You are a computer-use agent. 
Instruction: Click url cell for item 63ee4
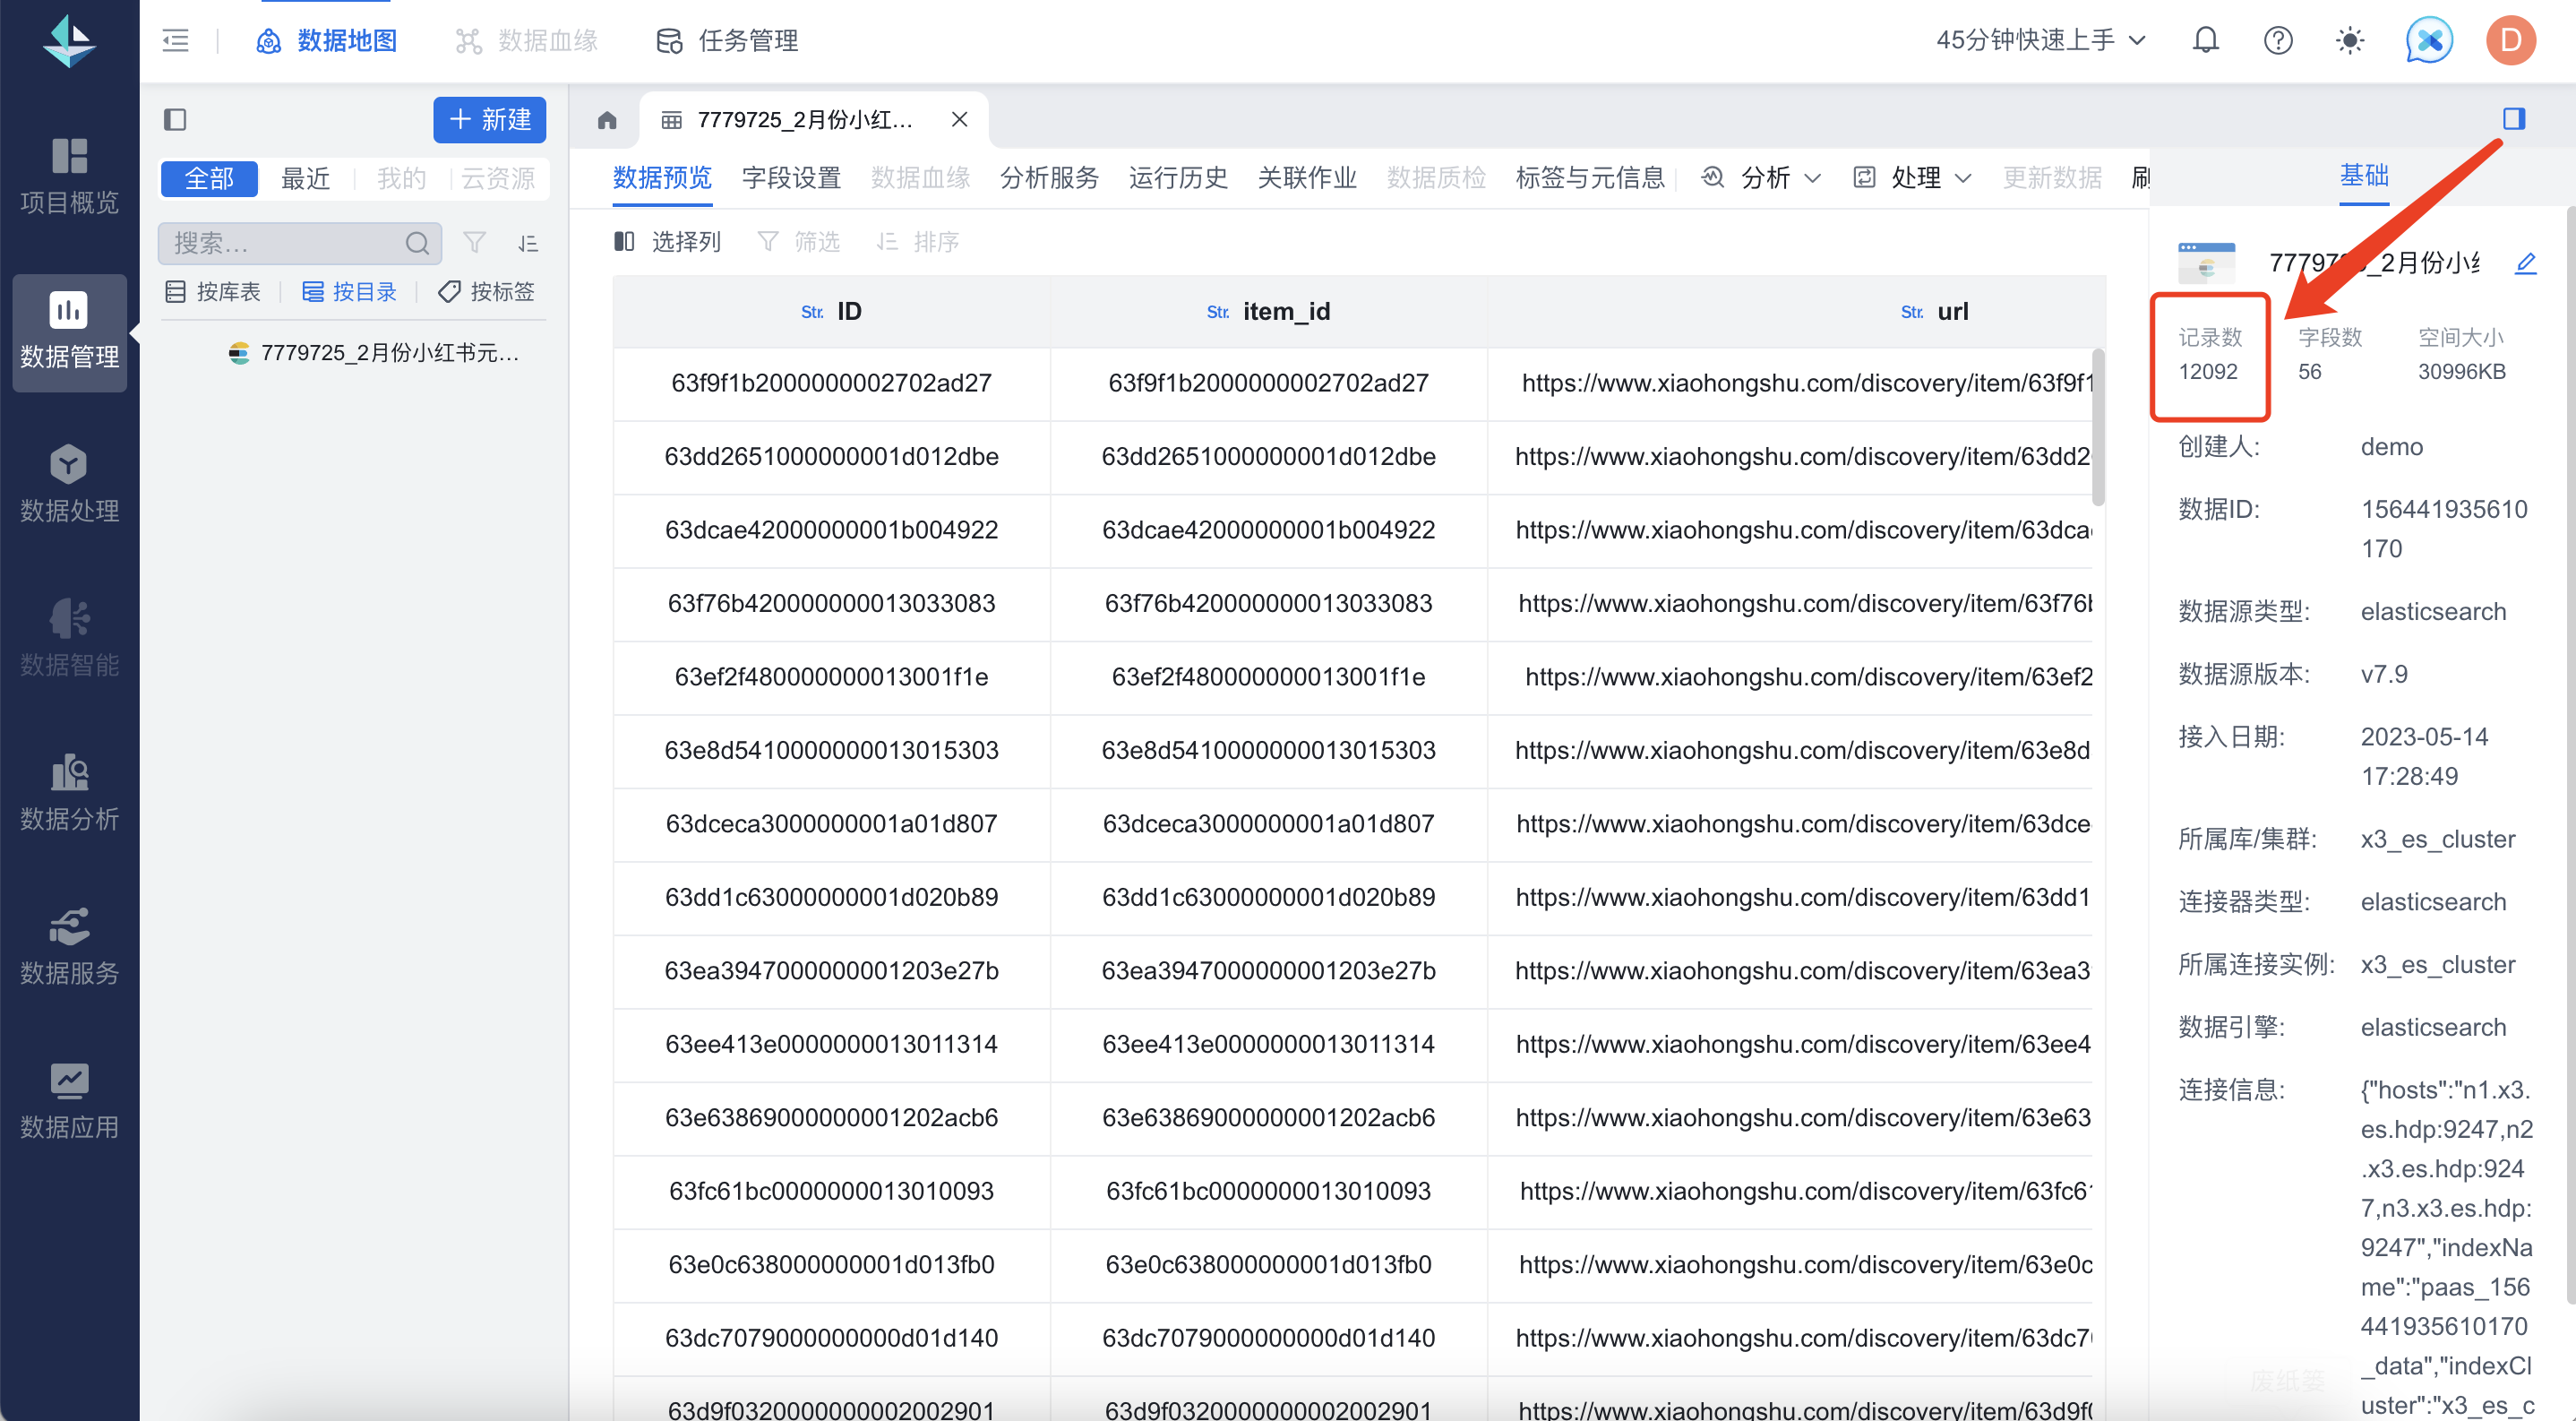tap(1790, 1045)
